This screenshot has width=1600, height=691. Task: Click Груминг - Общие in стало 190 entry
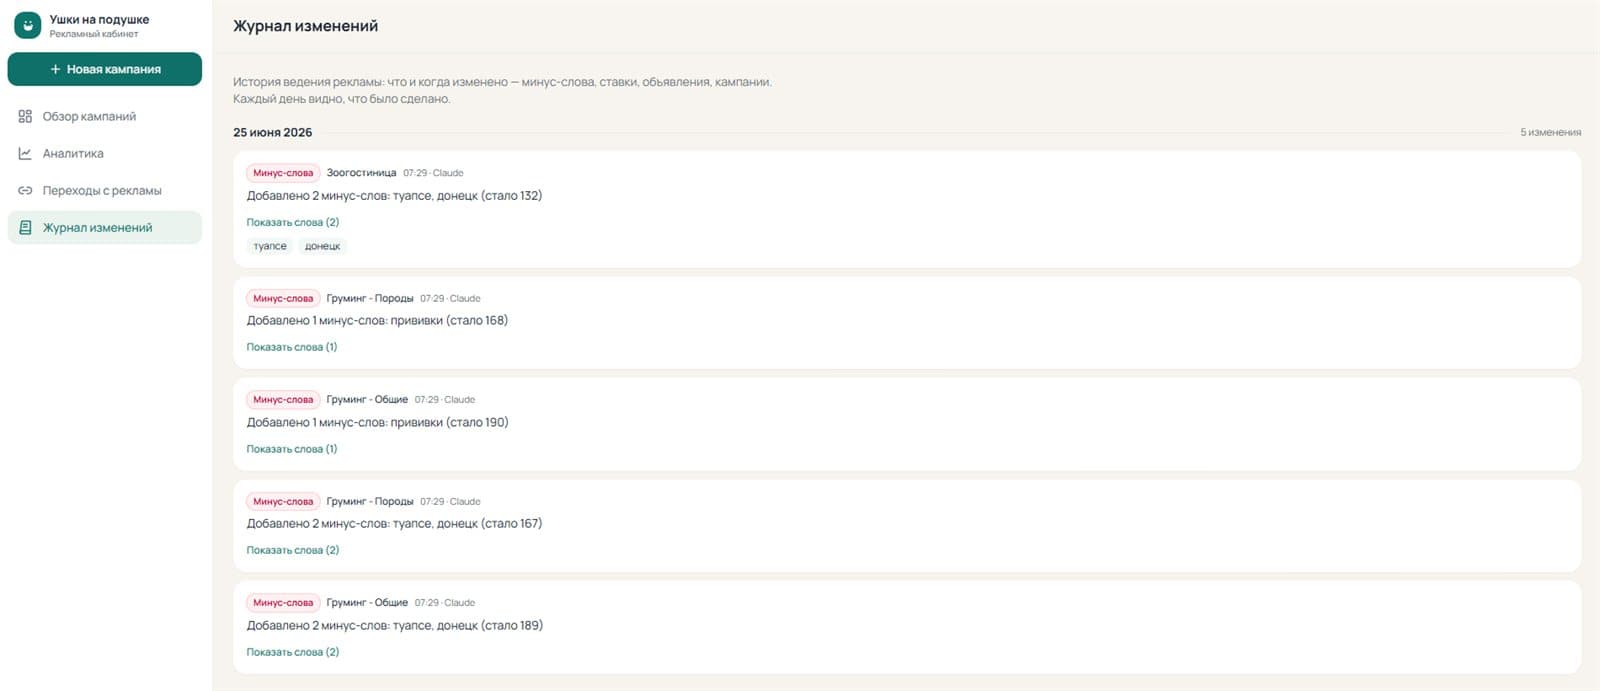[x=367, y=399]
